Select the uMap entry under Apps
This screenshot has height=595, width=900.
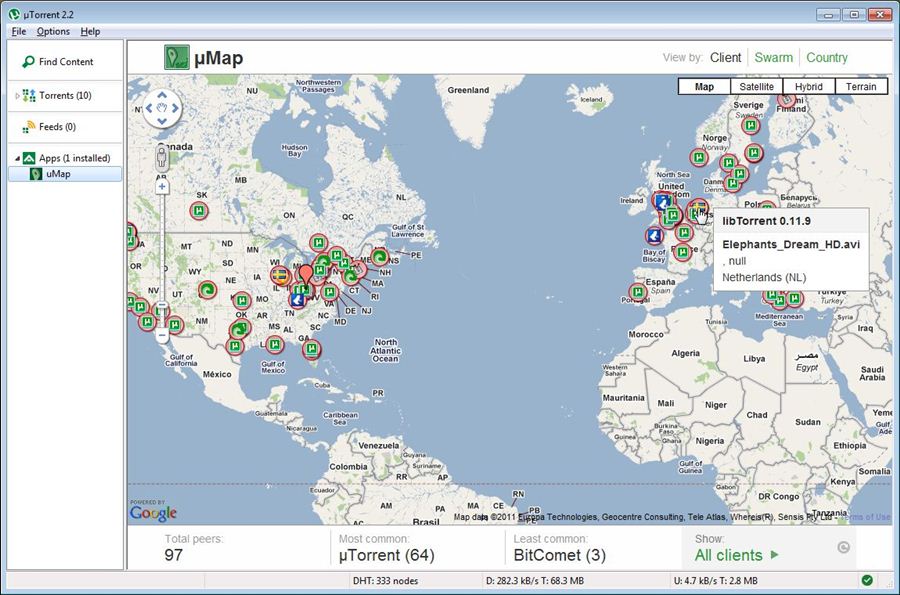coord(65,174)
